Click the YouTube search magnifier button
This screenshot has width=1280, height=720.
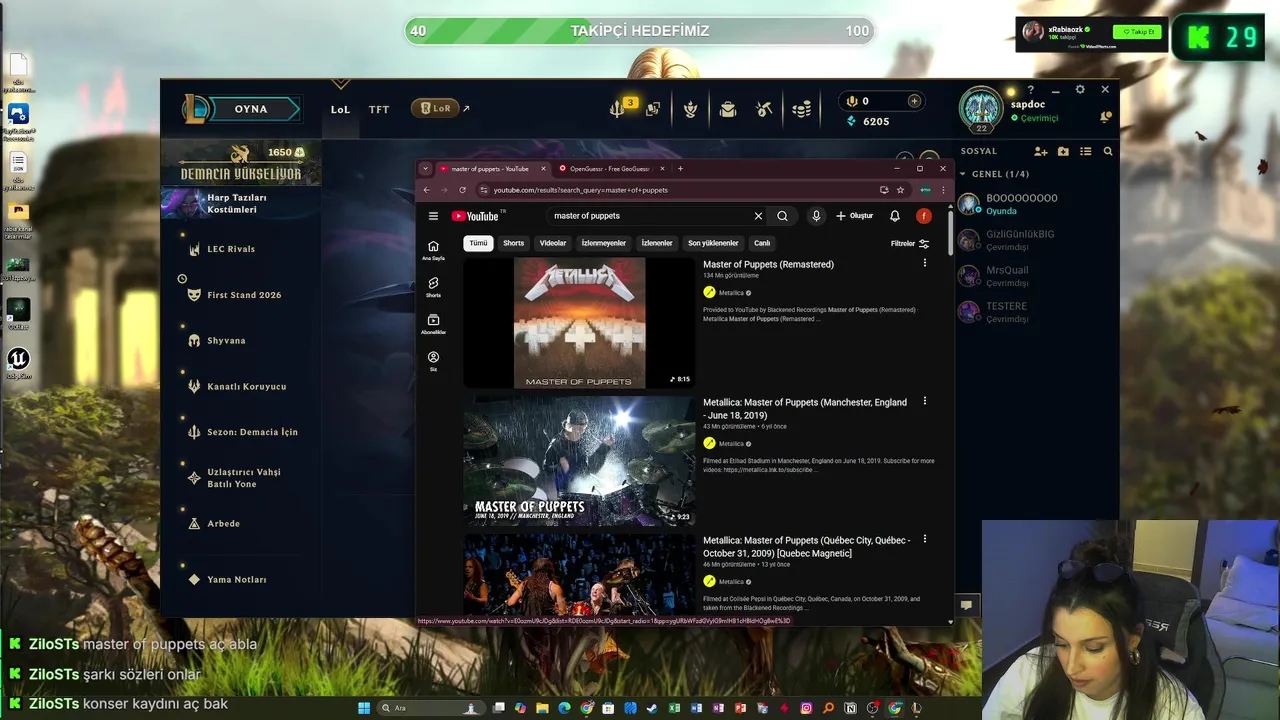point(782,216)
